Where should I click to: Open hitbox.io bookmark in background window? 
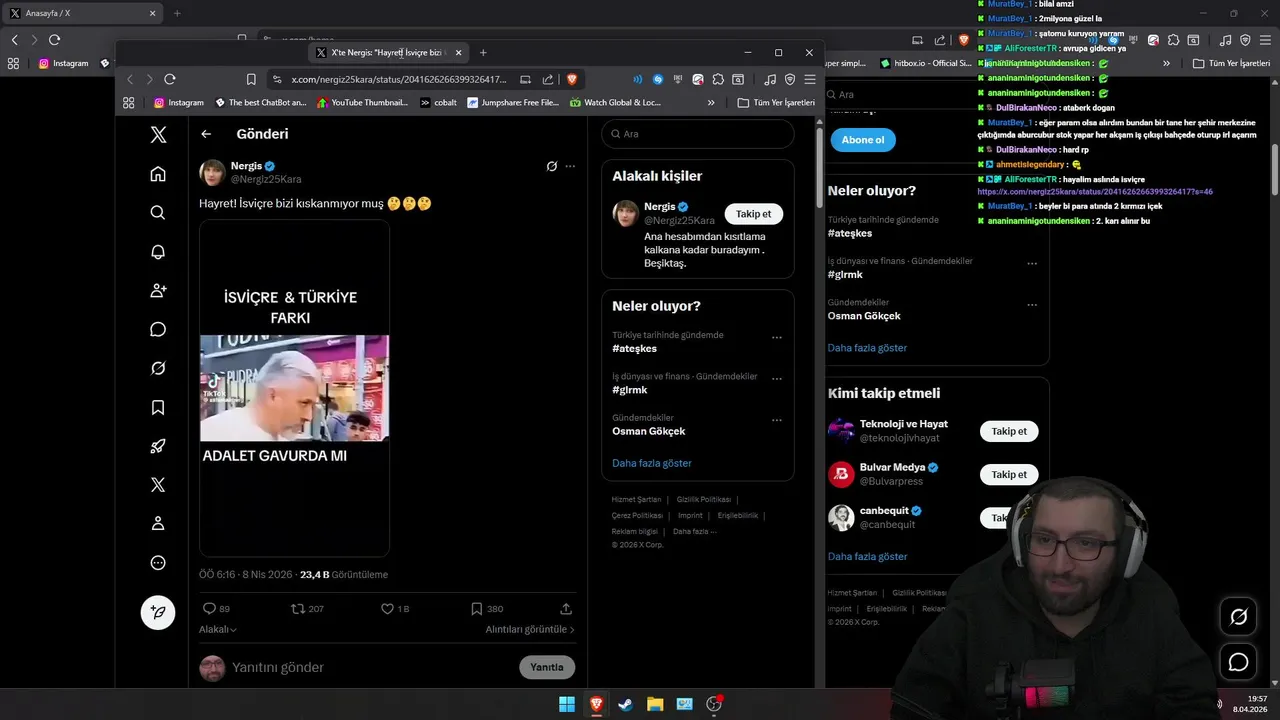(x=925, y=63)
